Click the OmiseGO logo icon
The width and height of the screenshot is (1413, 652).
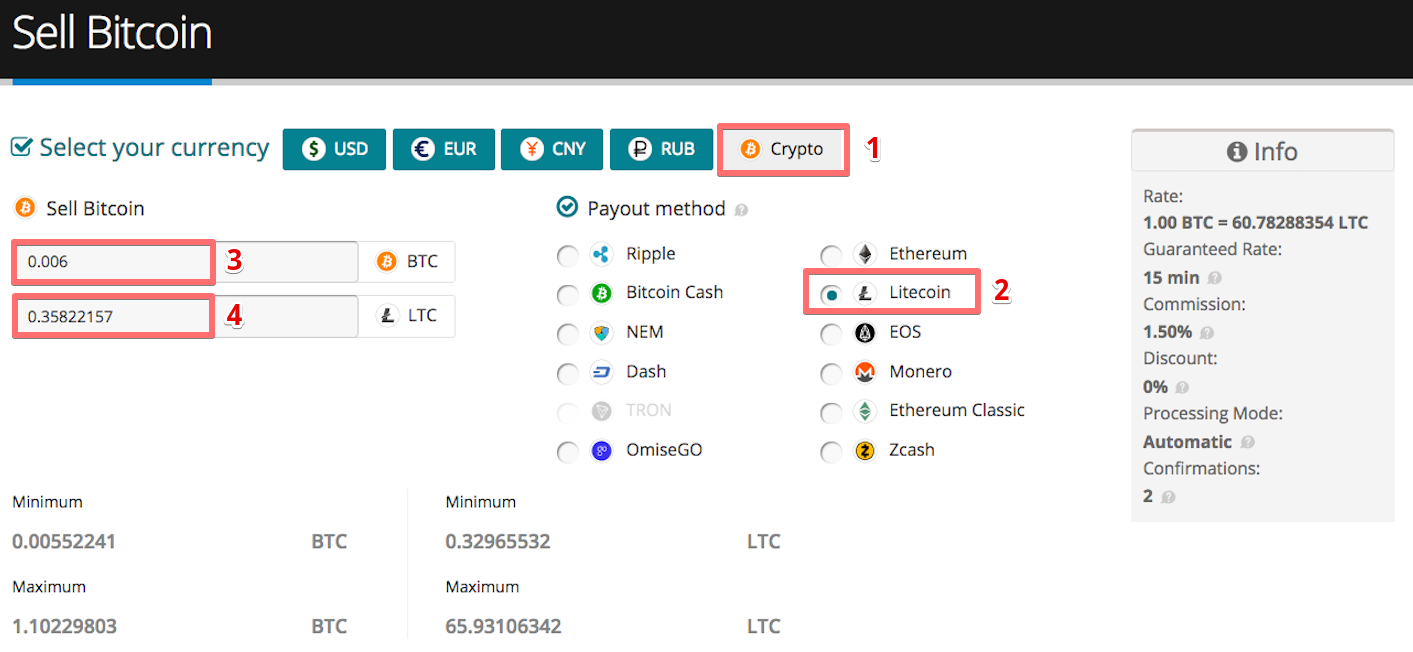pyautogui.click(x=601, y=450)
